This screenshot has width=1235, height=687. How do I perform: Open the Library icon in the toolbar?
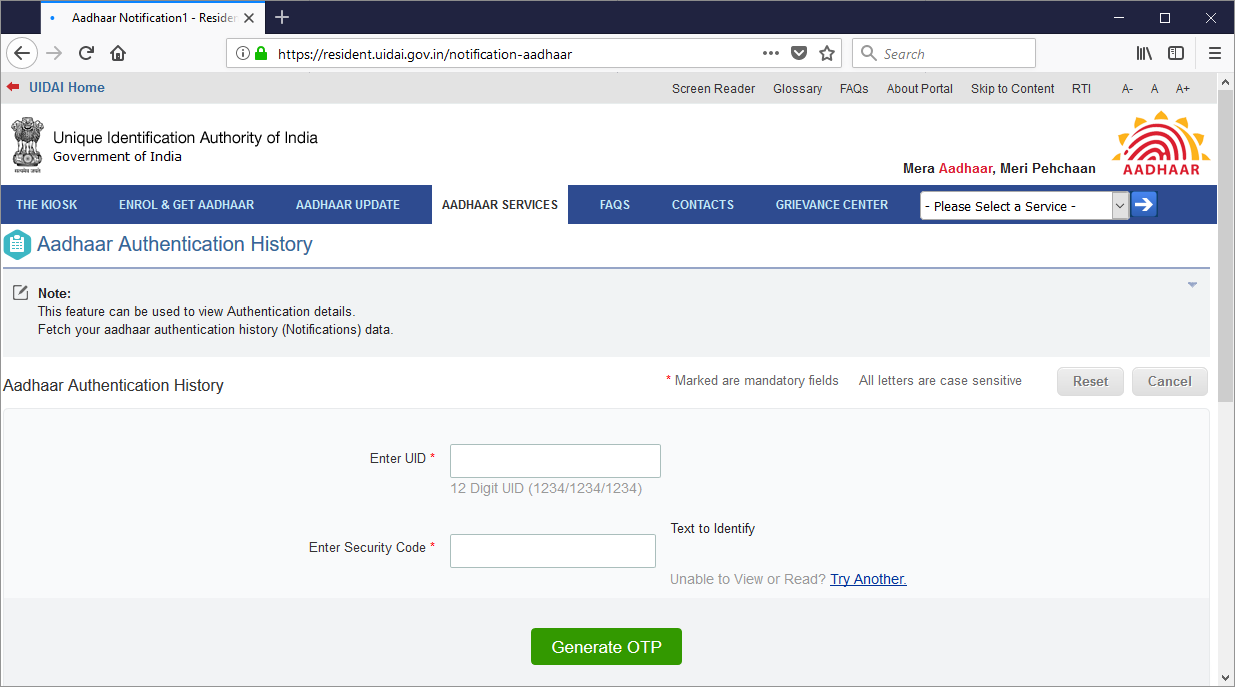(1143, 53)
